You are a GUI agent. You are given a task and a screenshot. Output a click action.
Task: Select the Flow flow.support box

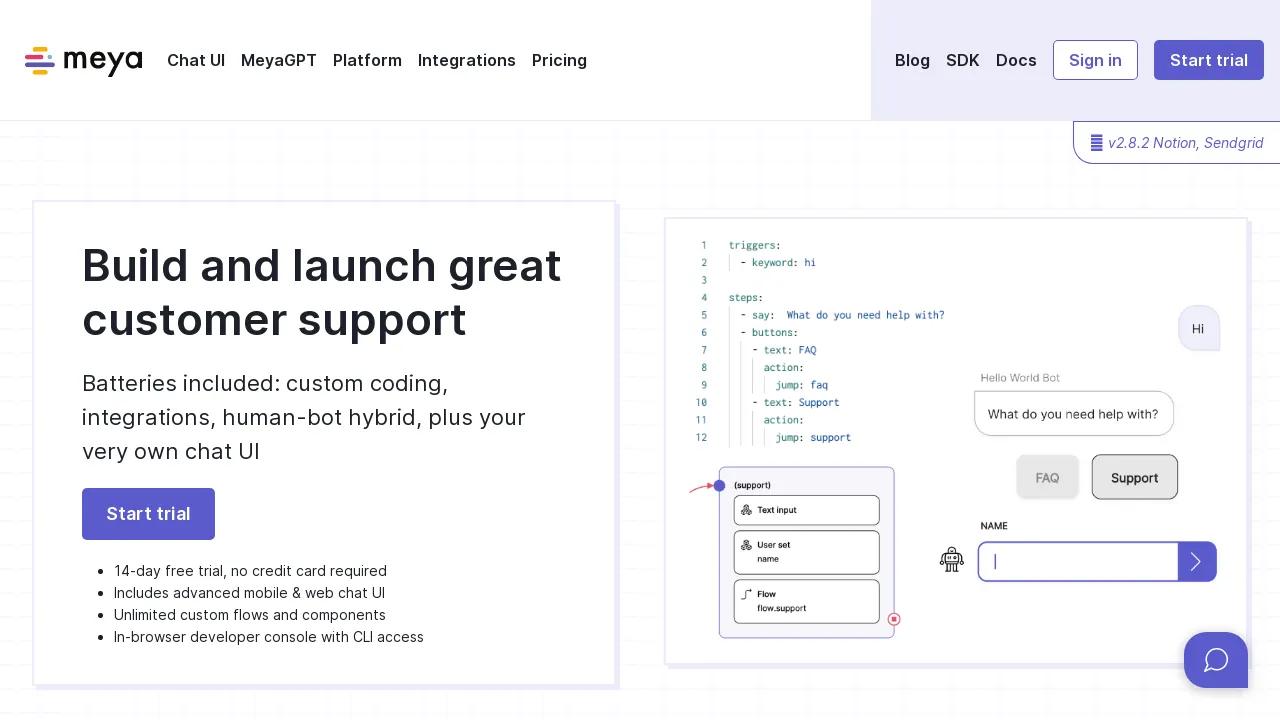[806, 601]
